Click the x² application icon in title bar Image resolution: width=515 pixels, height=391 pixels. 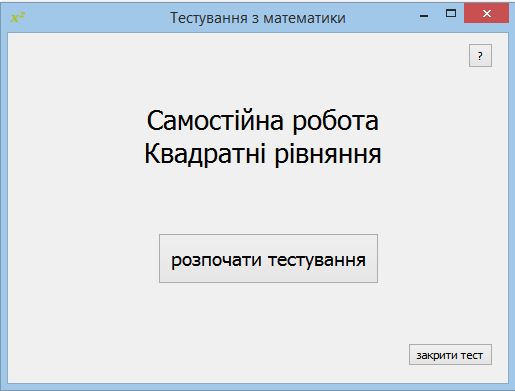pyautogui.click(x=18, y=17)
